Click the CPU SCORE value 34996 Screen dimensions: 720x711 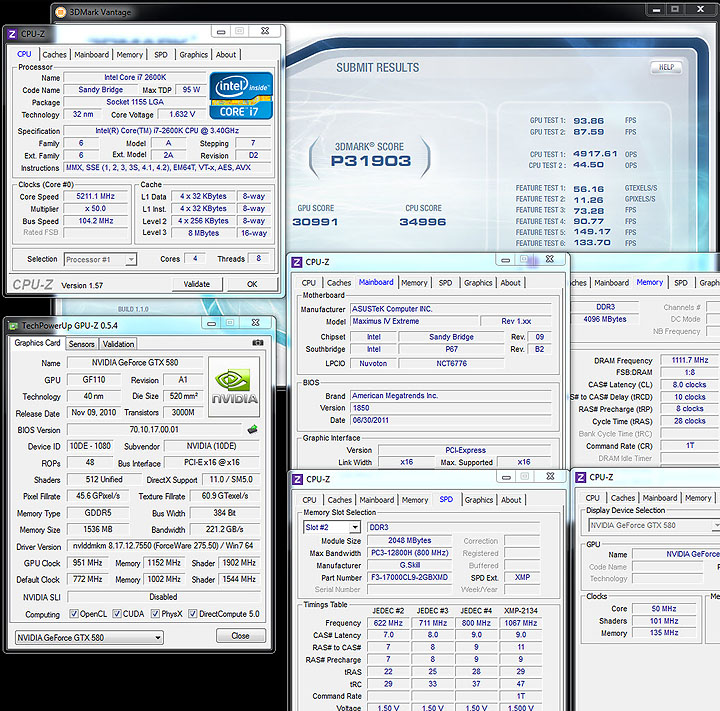[422, 222]
